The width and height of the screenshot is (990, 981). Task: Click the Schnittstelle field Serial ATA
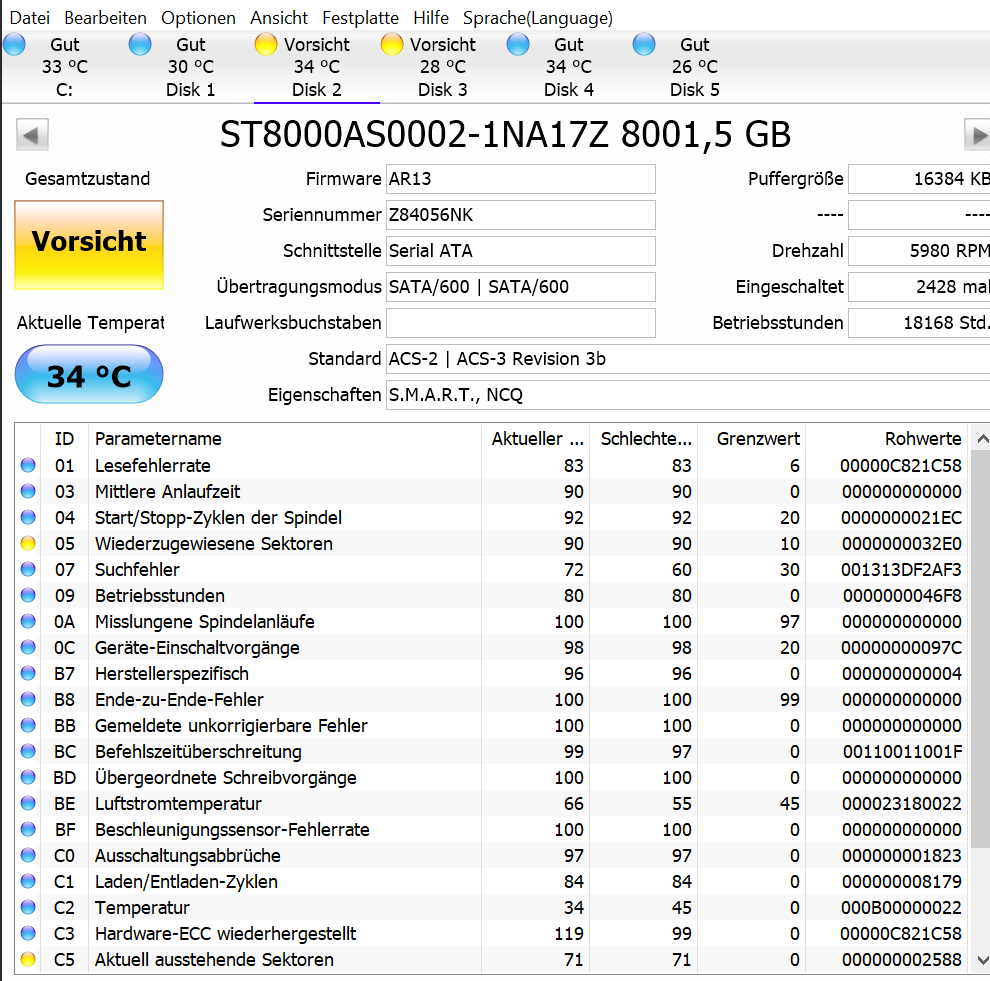click(x=521, y=251)
